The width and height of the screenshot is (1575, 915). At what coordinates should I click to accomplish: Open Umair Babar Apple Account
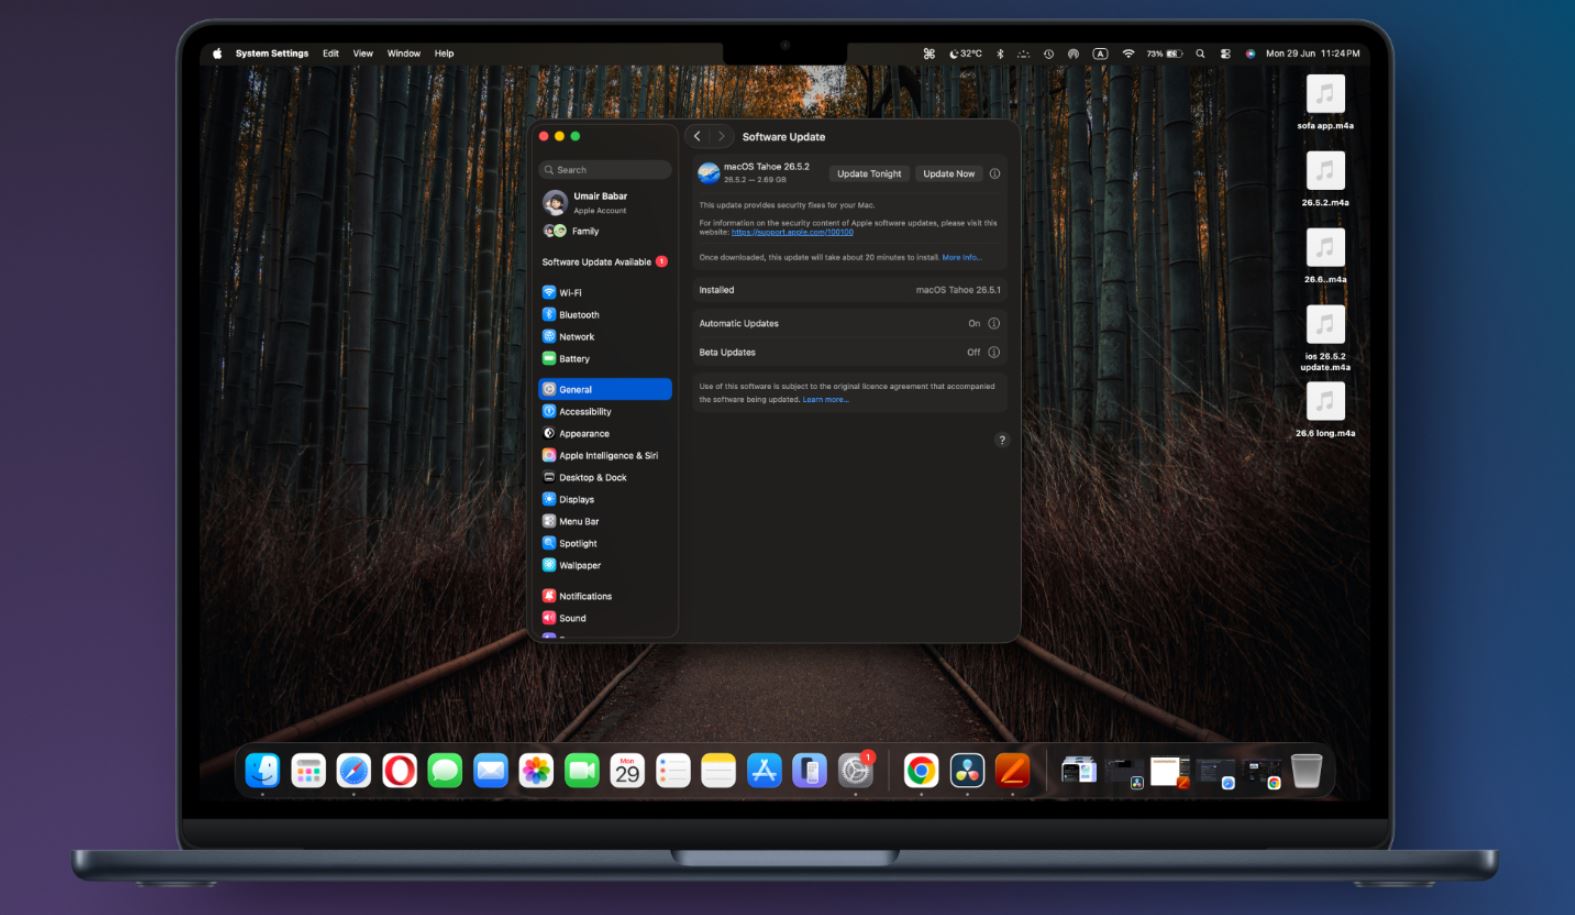coord(605,203)
